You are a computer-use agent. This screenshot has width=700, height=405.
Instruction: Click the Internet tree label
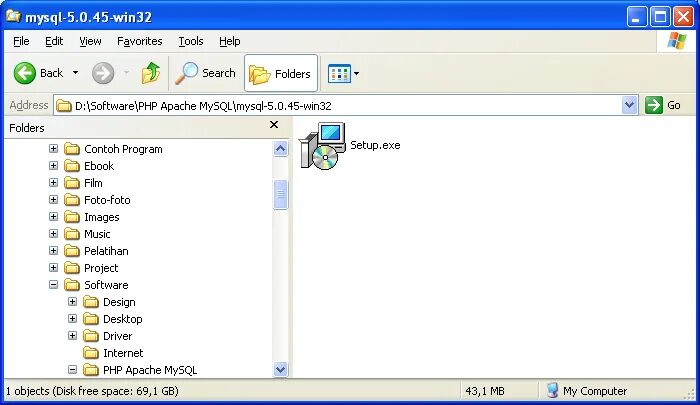123,353
